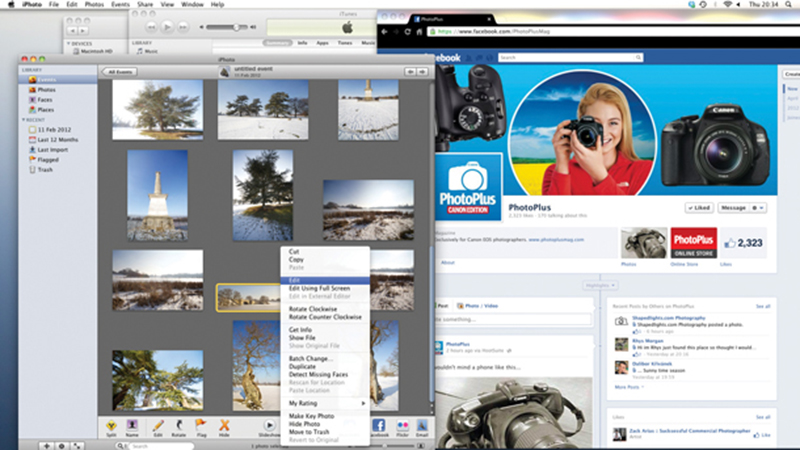The width and height of the screenshot is (800, 450).
Task: Open the Photos menu in menu bar
Action: pyautogui.click(x=94, y=4)
